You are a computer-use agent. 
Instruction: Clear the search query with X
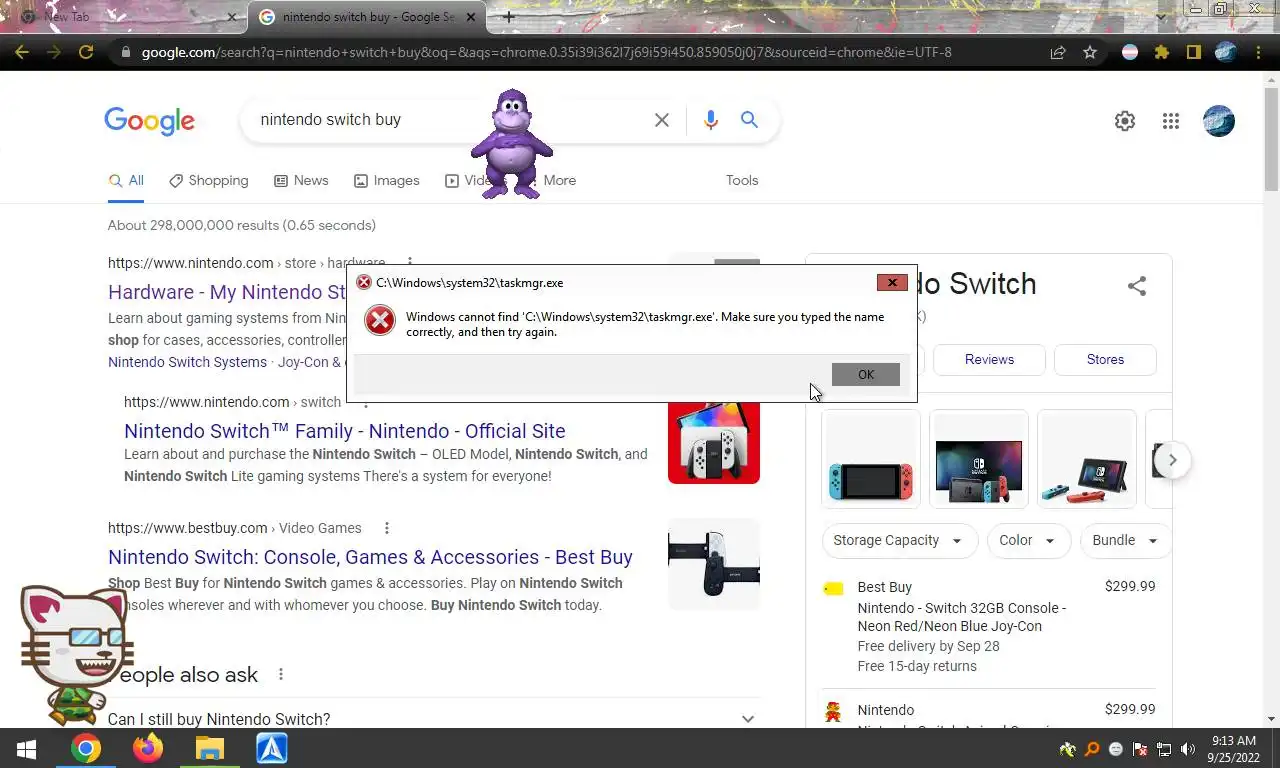point(662,120)
